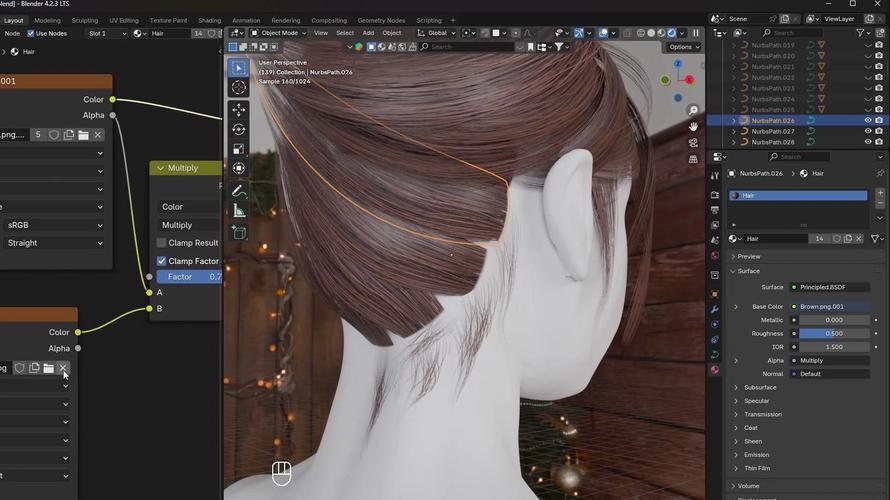Open the Render properties tab icon
The height and width of the screenshot is (500, 890).
click(x=715, y=195)
